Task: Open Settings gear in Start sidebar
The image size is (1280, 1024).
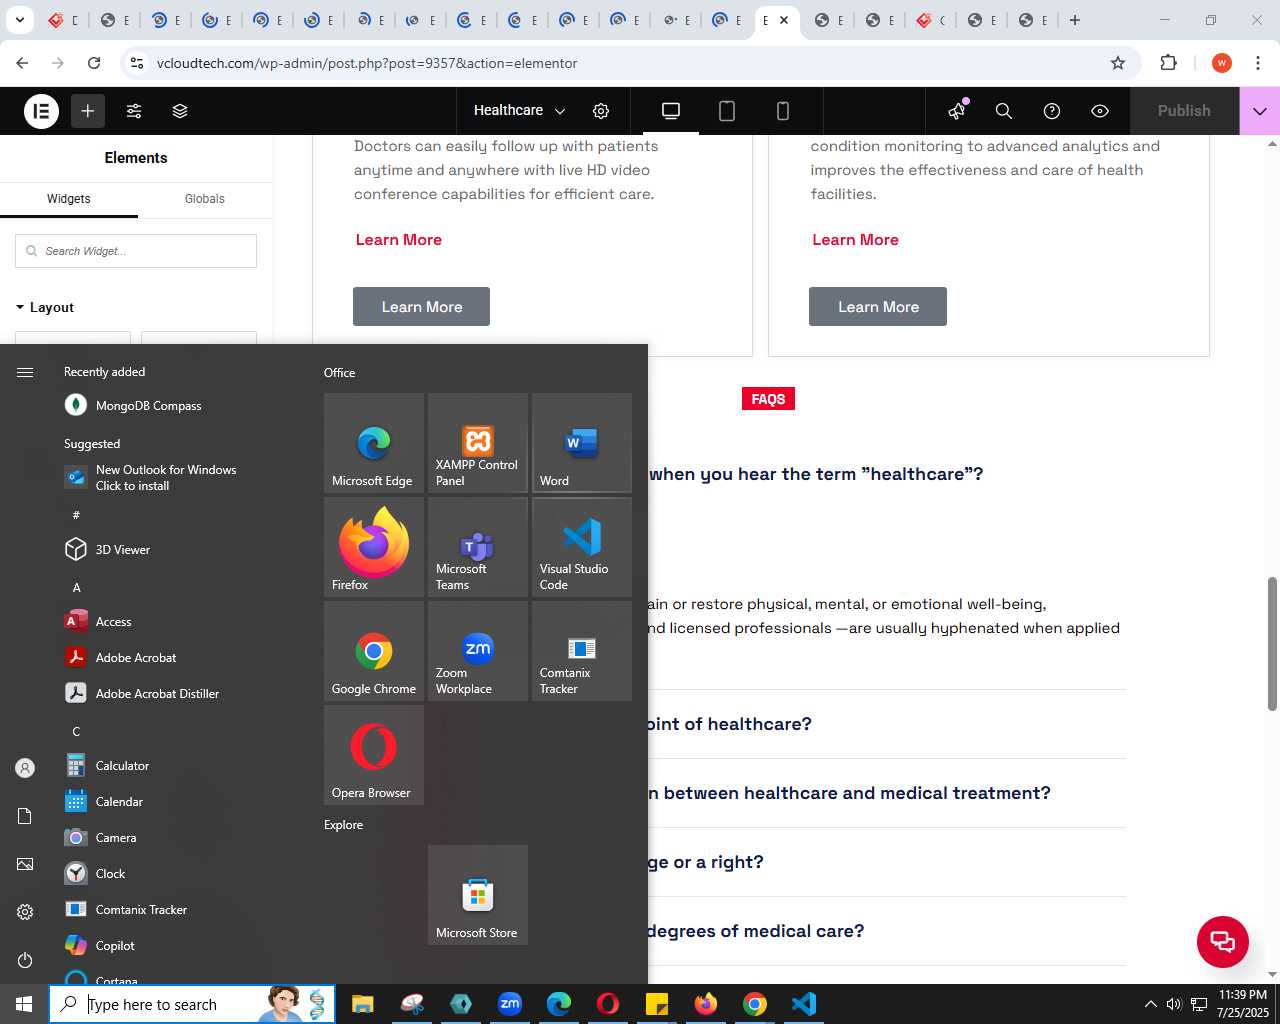Action: [25, 912]
